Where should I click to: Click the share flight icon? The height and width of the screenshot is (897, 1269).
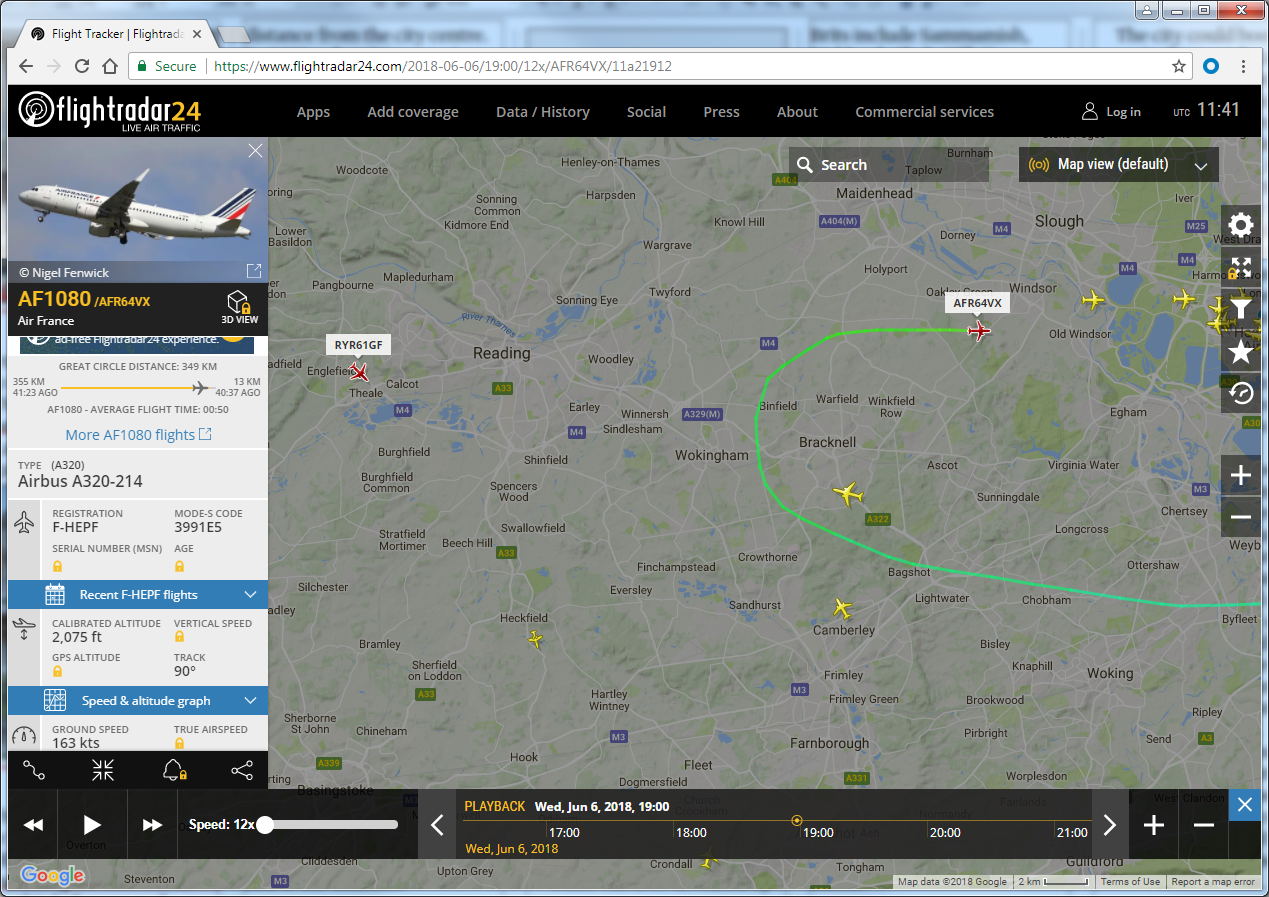click(241, 770)
